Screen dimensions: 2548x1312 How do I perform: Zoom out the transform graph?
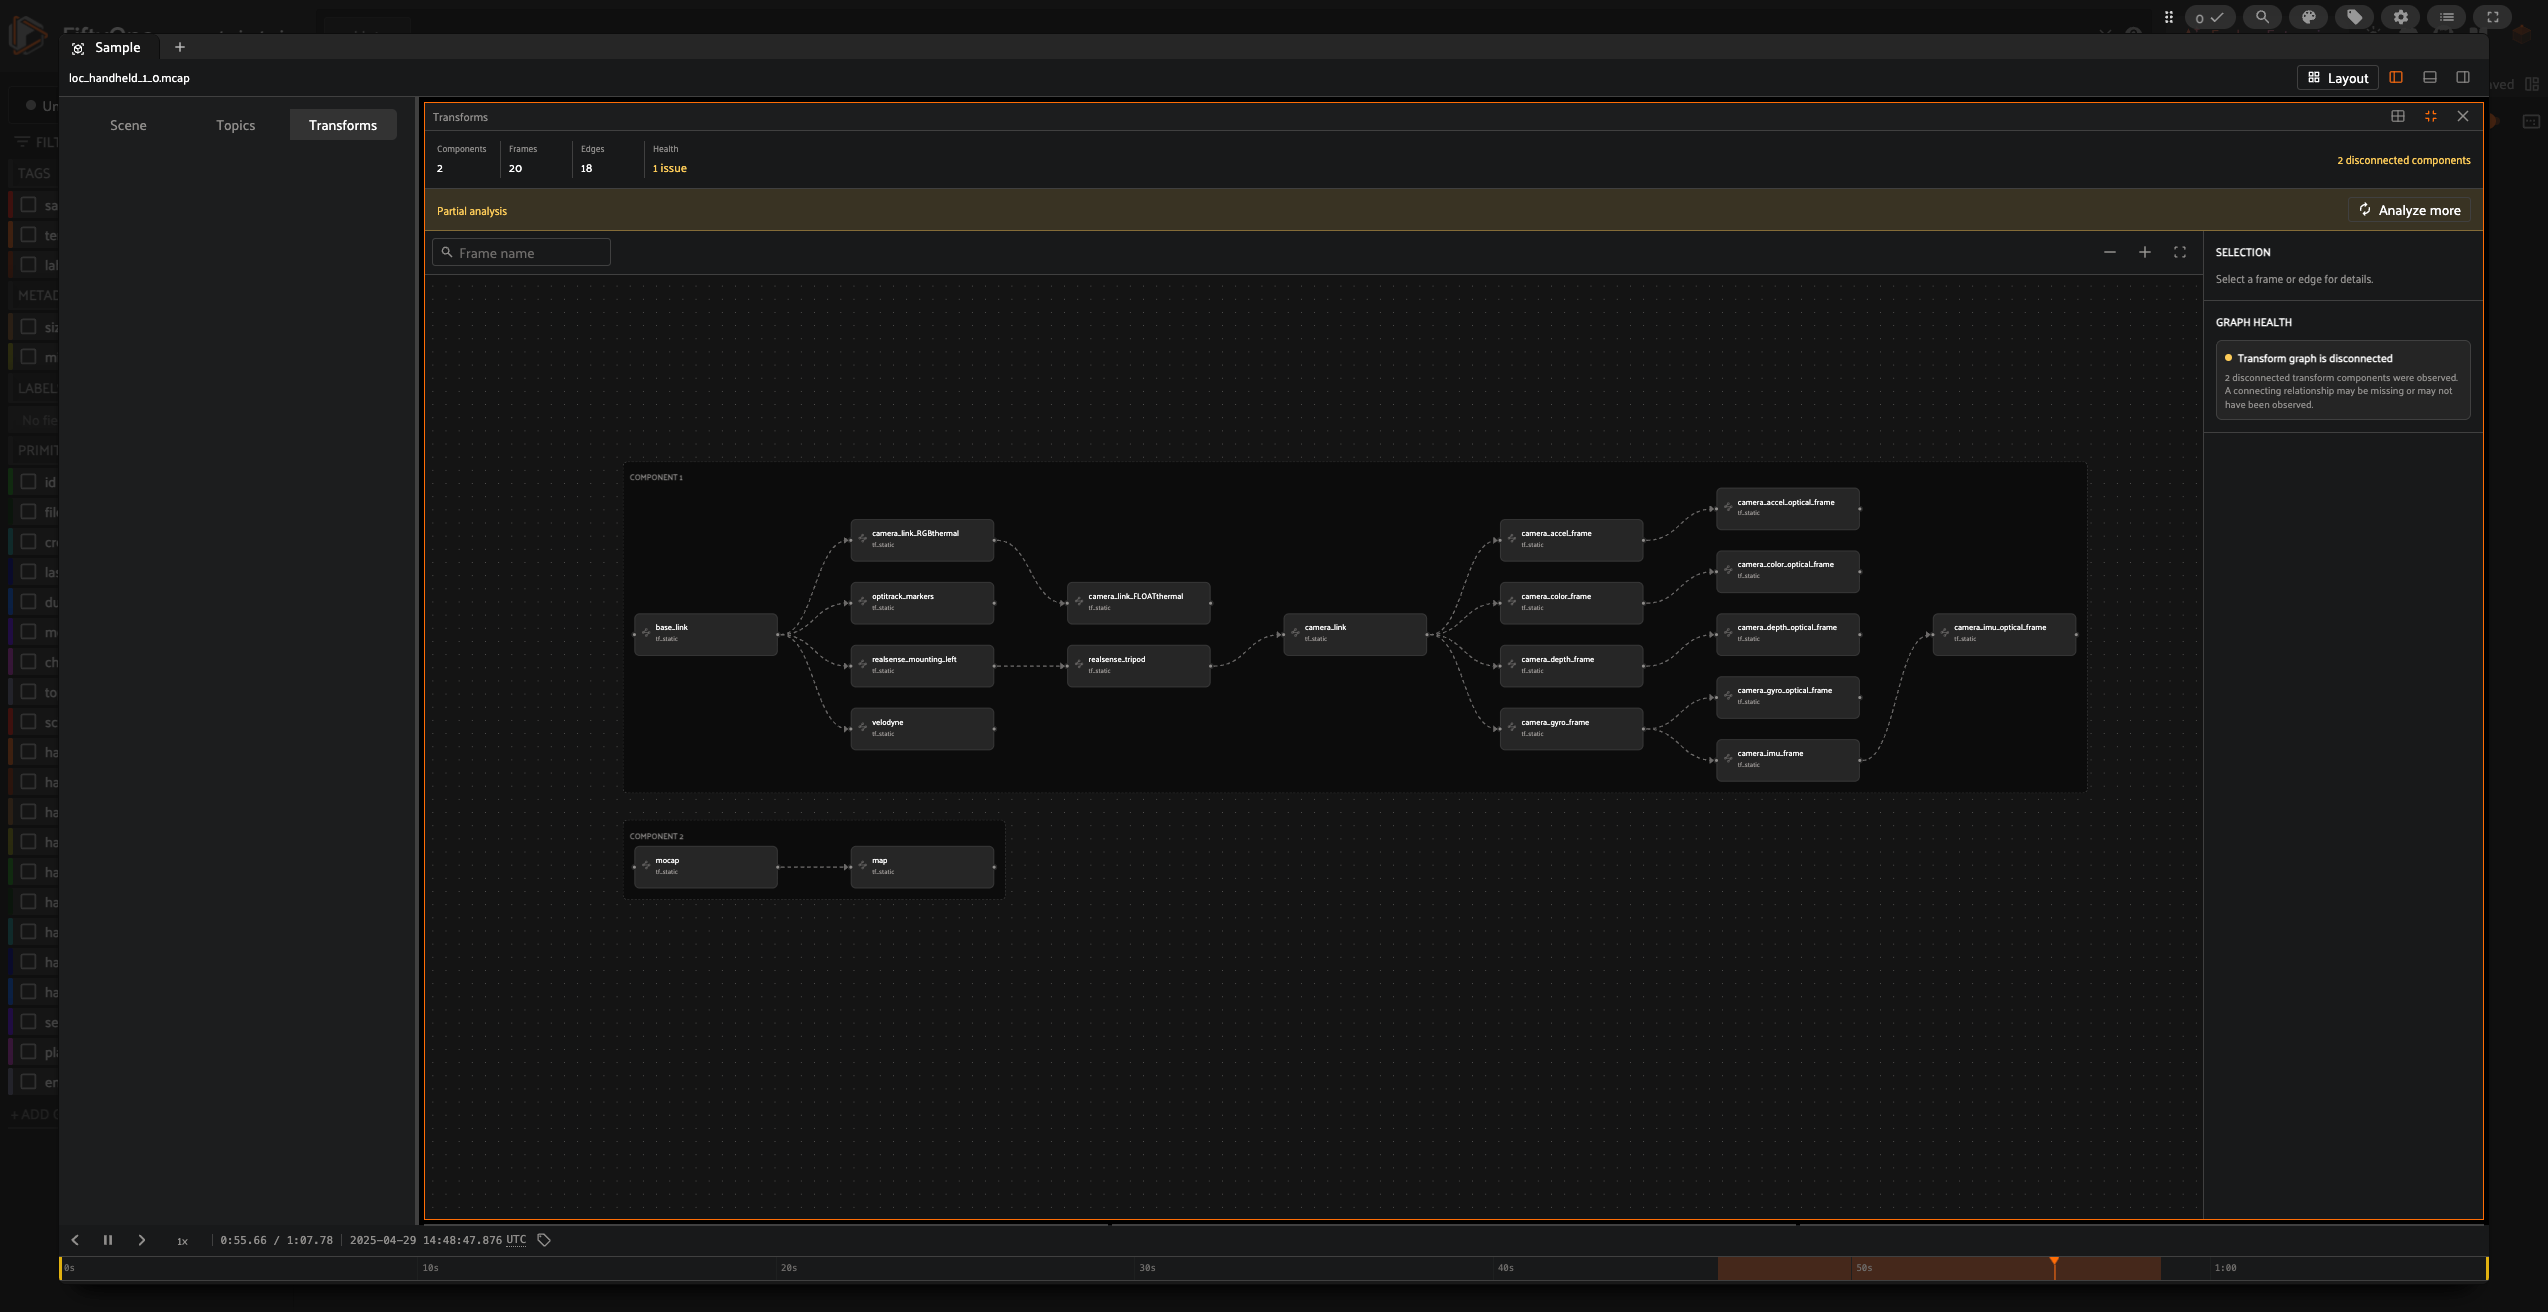point(2109,253)
